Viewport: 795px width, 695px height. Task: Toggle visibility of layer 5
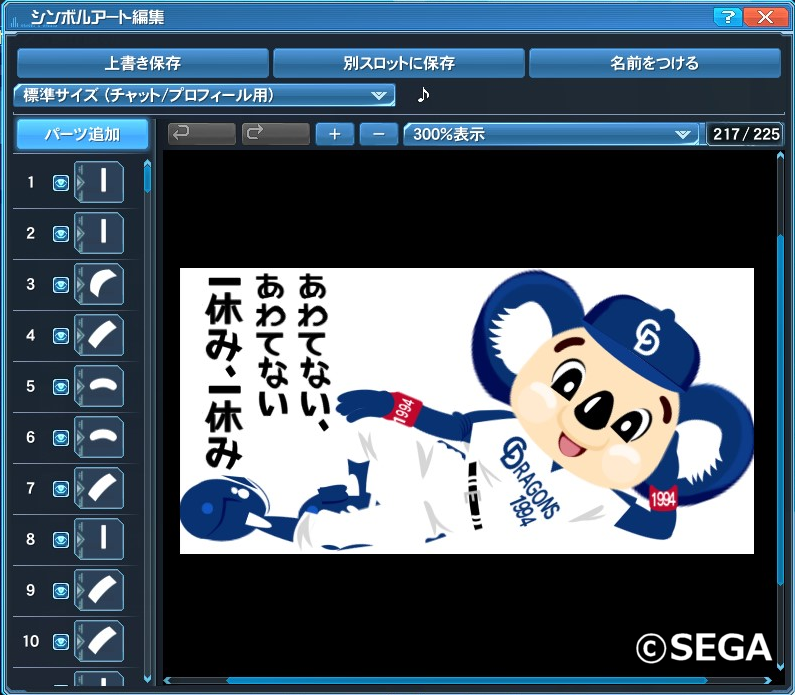(x=61, y=387)
